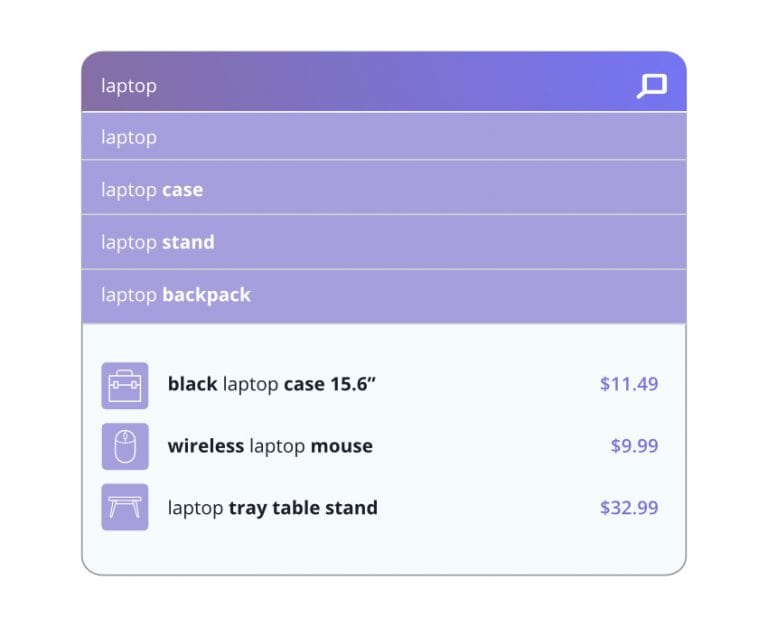The image size is (768, 627).
Task: Click the mouse icon product thumbnail
Action: (x=125, y=446)
